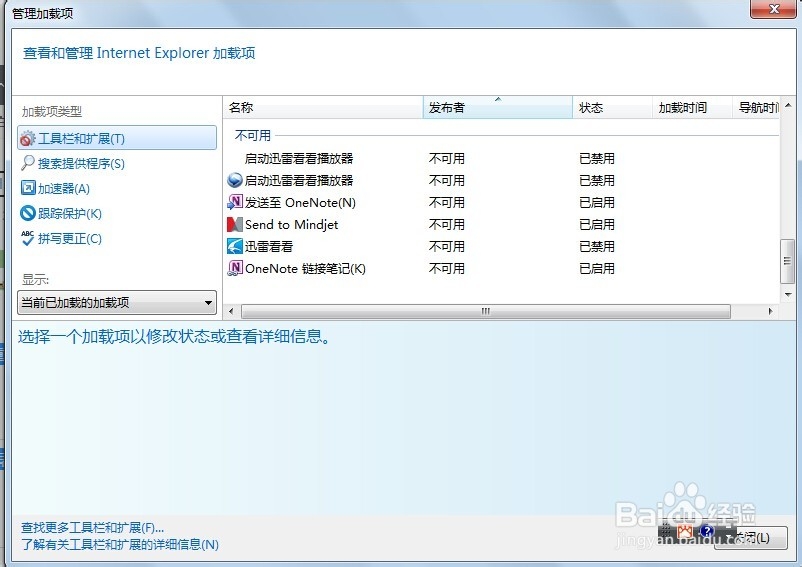Close the 管理加载项 dialog window
Screen dimensions: 802x567
(x=773, y=9)
